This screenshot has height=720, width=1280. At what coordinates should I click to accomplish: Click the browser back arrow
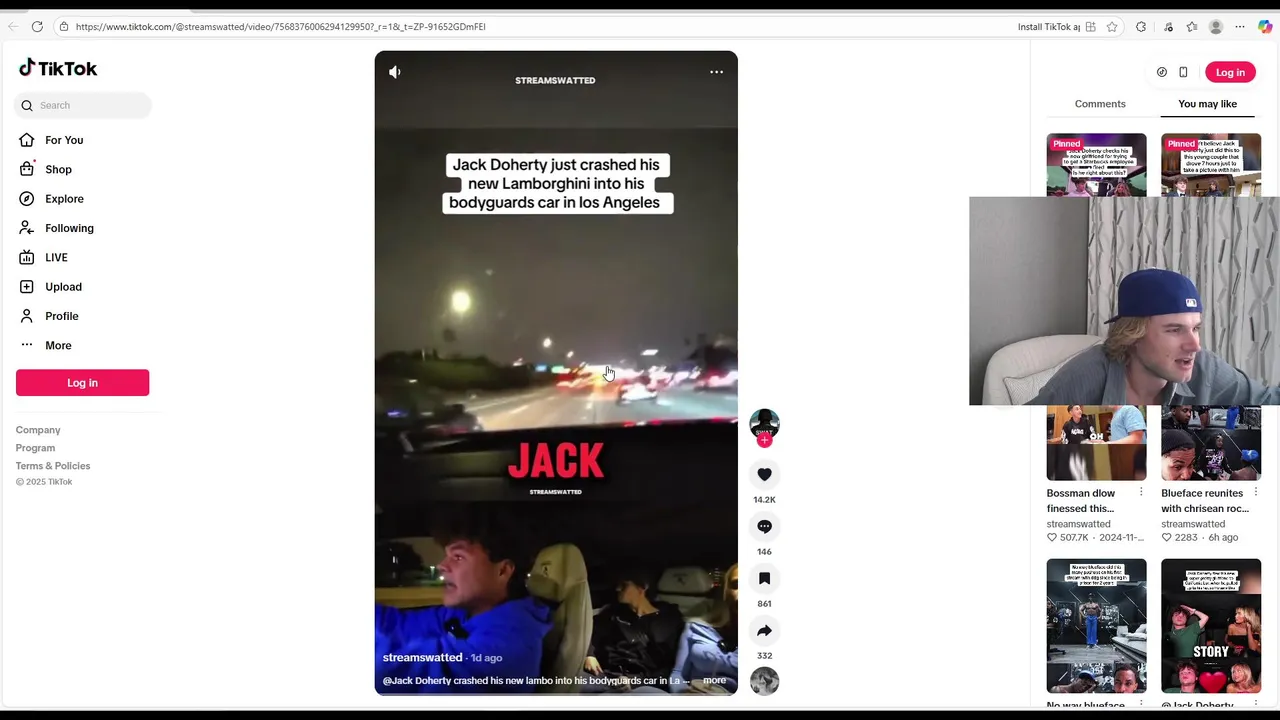click(13, 27)
